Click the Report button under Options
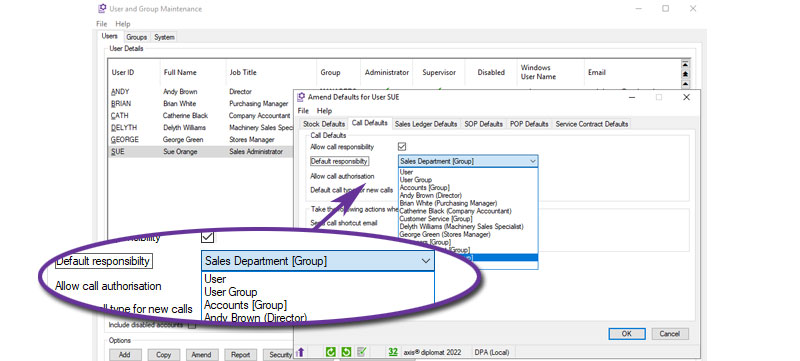 pyautogui.click(x=240, y=355)
